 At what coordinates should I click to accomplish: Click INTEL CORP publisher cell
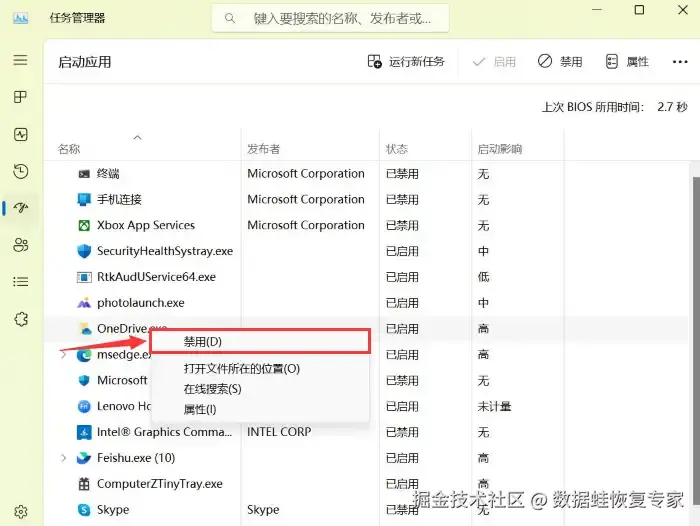tap(279, 432)
